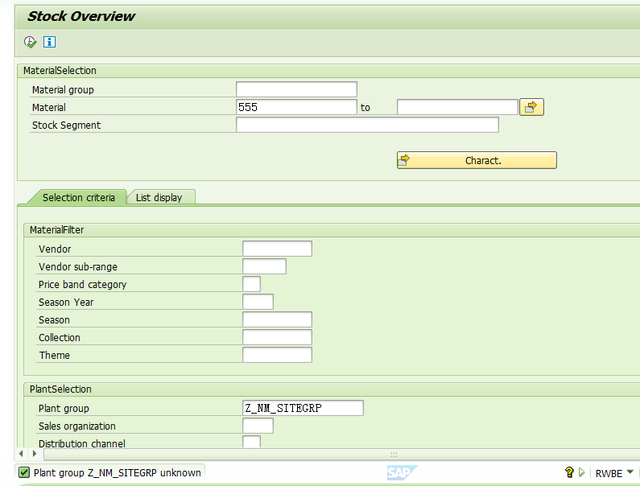The width and height of the screenshot is (640, 486).
Task: Click the Charact. button
Action: click(477, 160)
